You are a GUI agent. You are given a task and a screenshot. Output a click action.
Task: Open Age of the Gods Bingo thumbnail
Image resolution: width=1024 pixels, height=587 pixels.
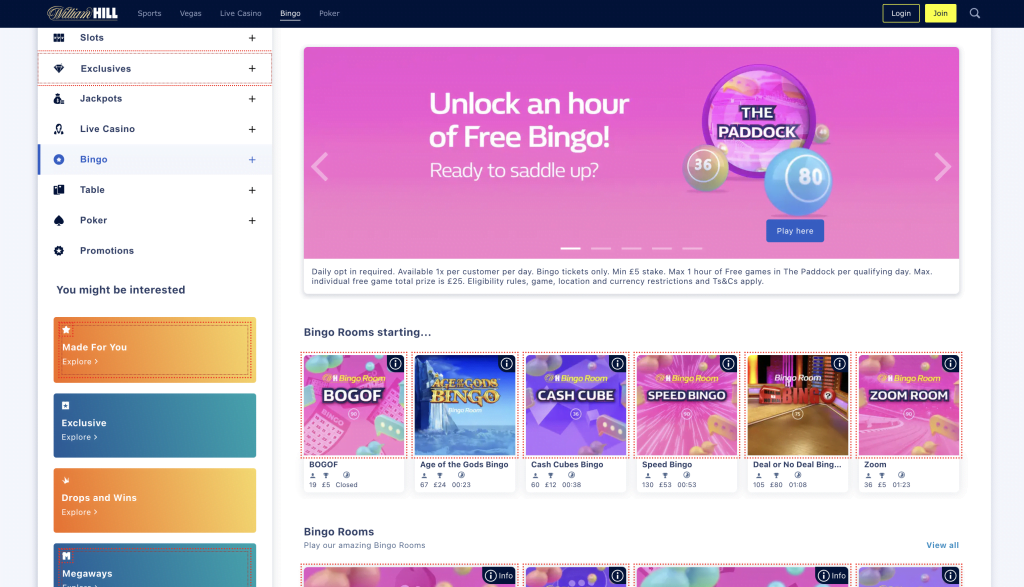coord(464,405)
